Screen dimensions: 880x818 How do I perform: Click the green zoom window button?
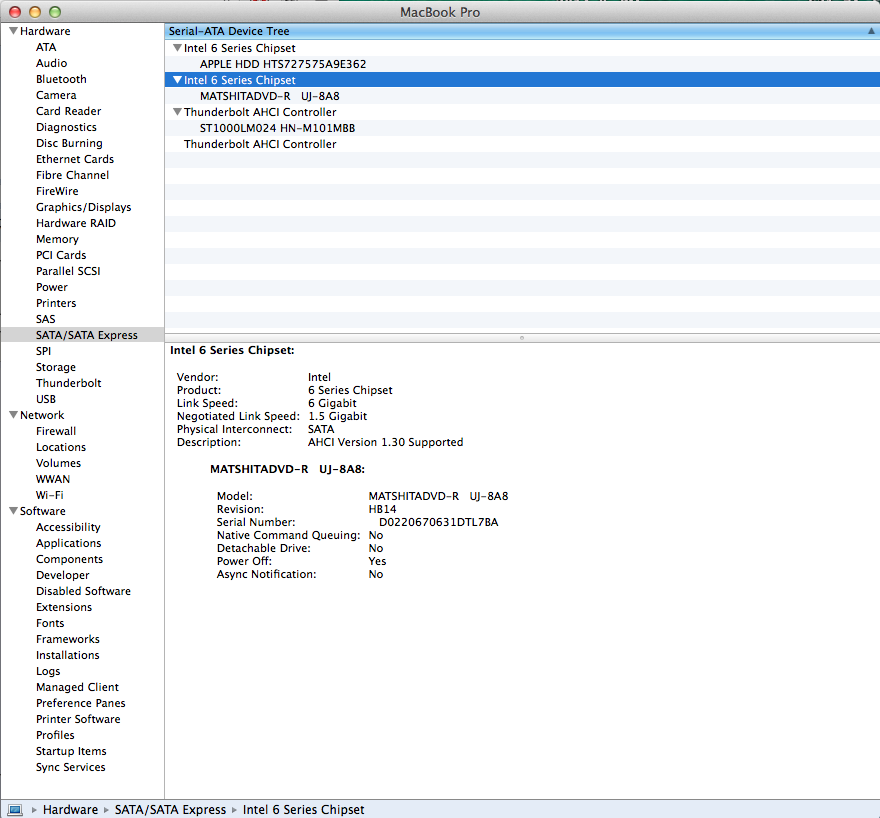click(54, 12)
